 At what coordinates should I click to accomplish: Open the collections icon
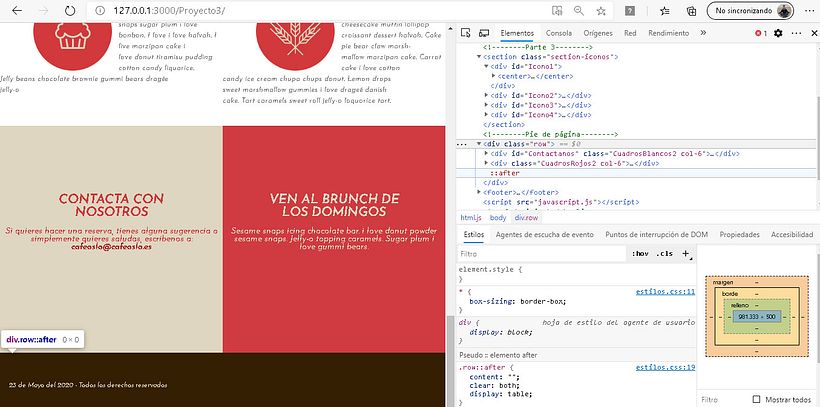(691, 10)
